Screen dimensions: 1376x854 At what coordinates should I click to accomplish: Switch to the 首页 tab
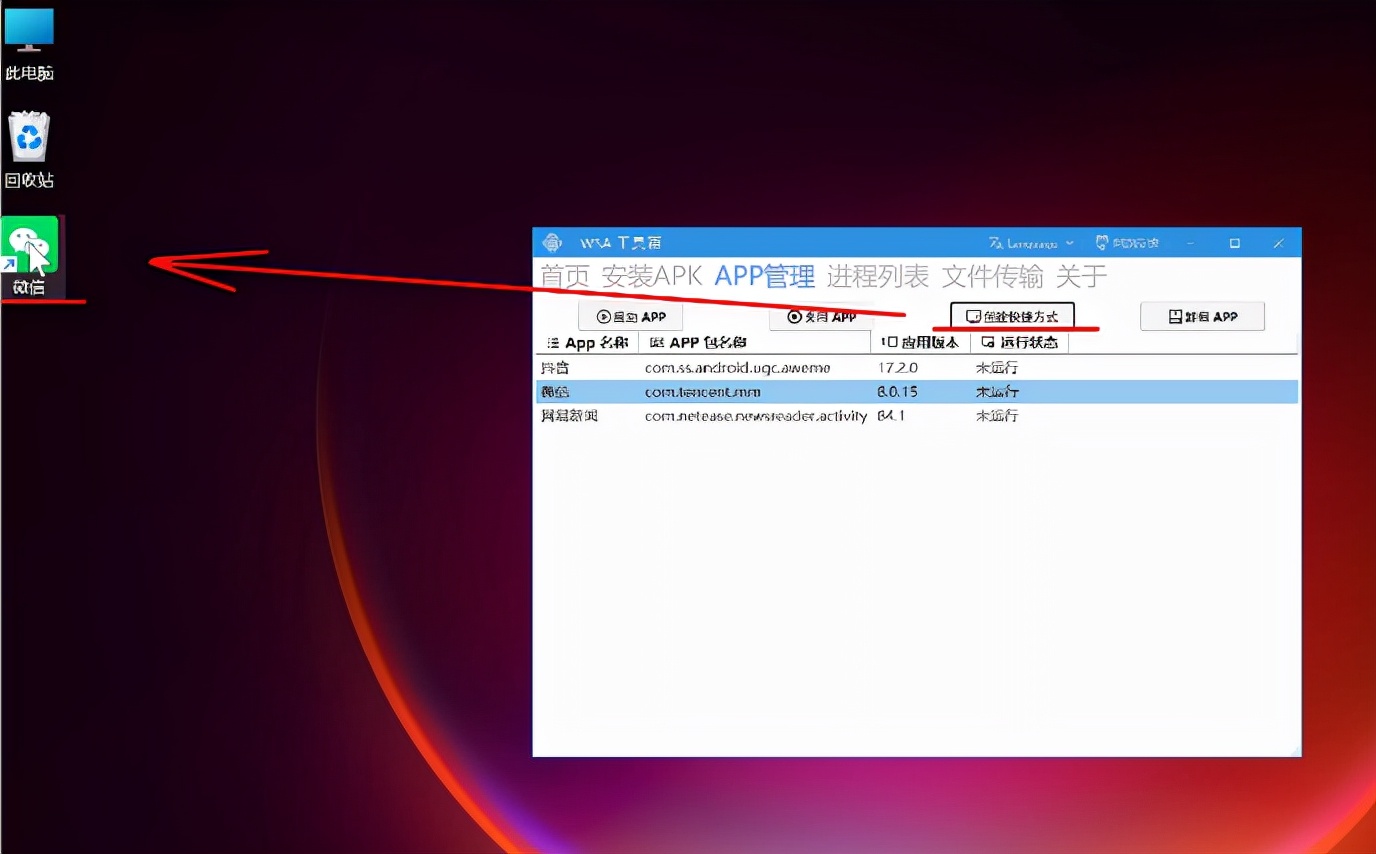click(x=563, y=277)
